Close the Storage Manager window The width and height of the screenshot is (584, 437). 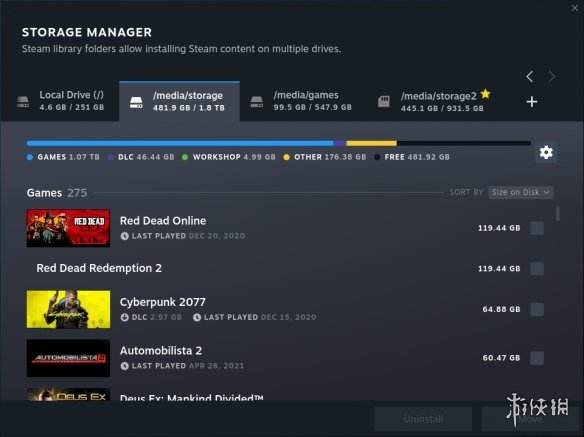[575, 8]
